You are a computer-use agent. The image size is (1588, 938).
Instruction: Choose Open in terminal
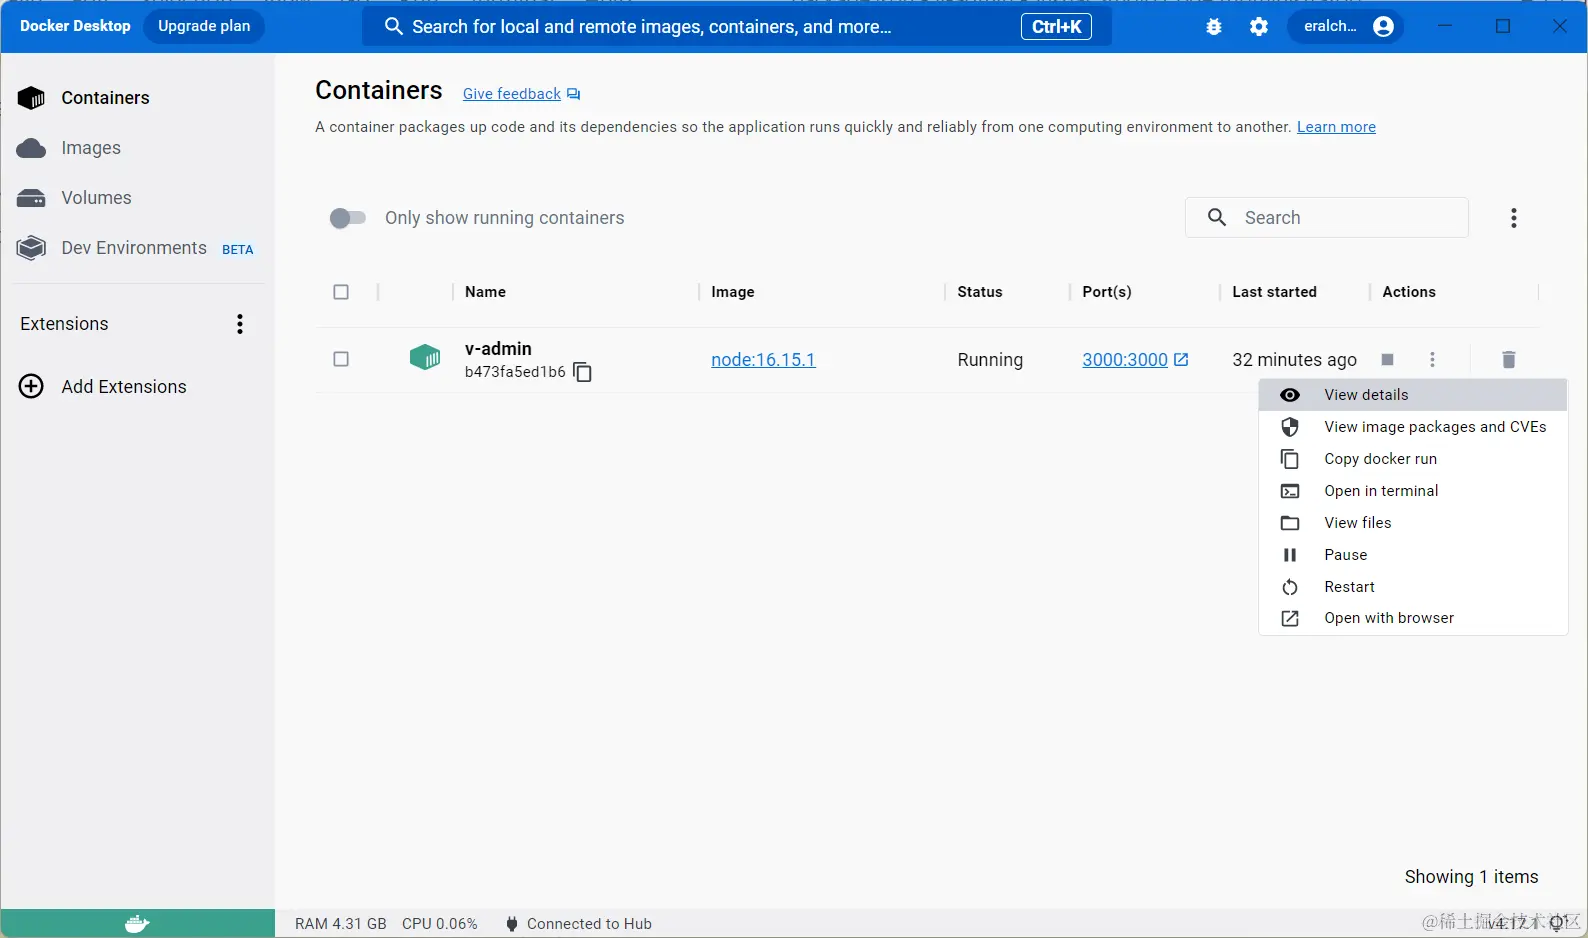click(1413, 491)
